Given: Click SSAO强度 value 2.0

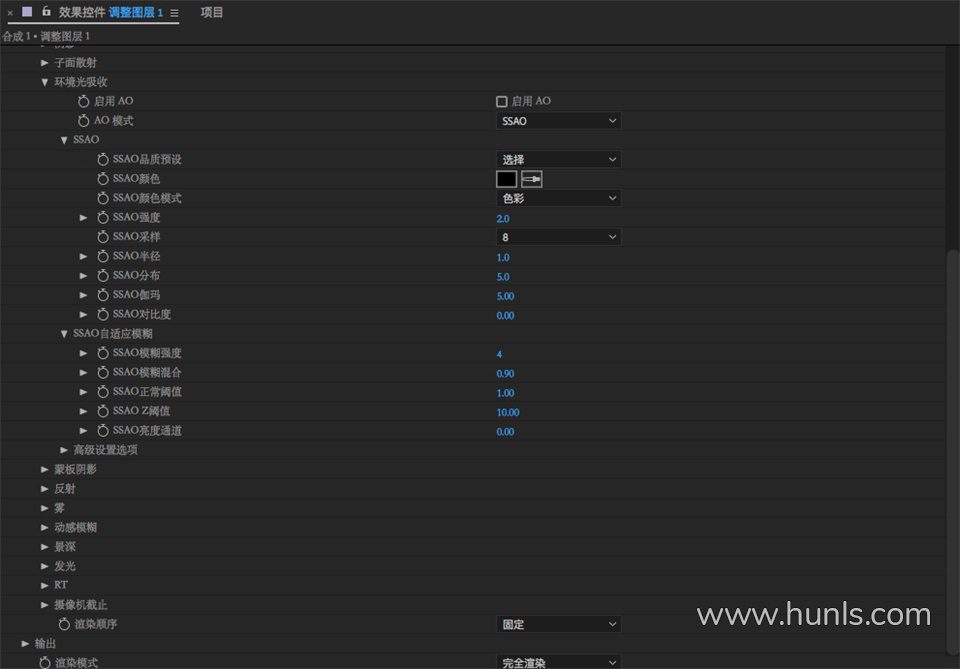Looking at the screenshot, I should [x=503, y=219].
